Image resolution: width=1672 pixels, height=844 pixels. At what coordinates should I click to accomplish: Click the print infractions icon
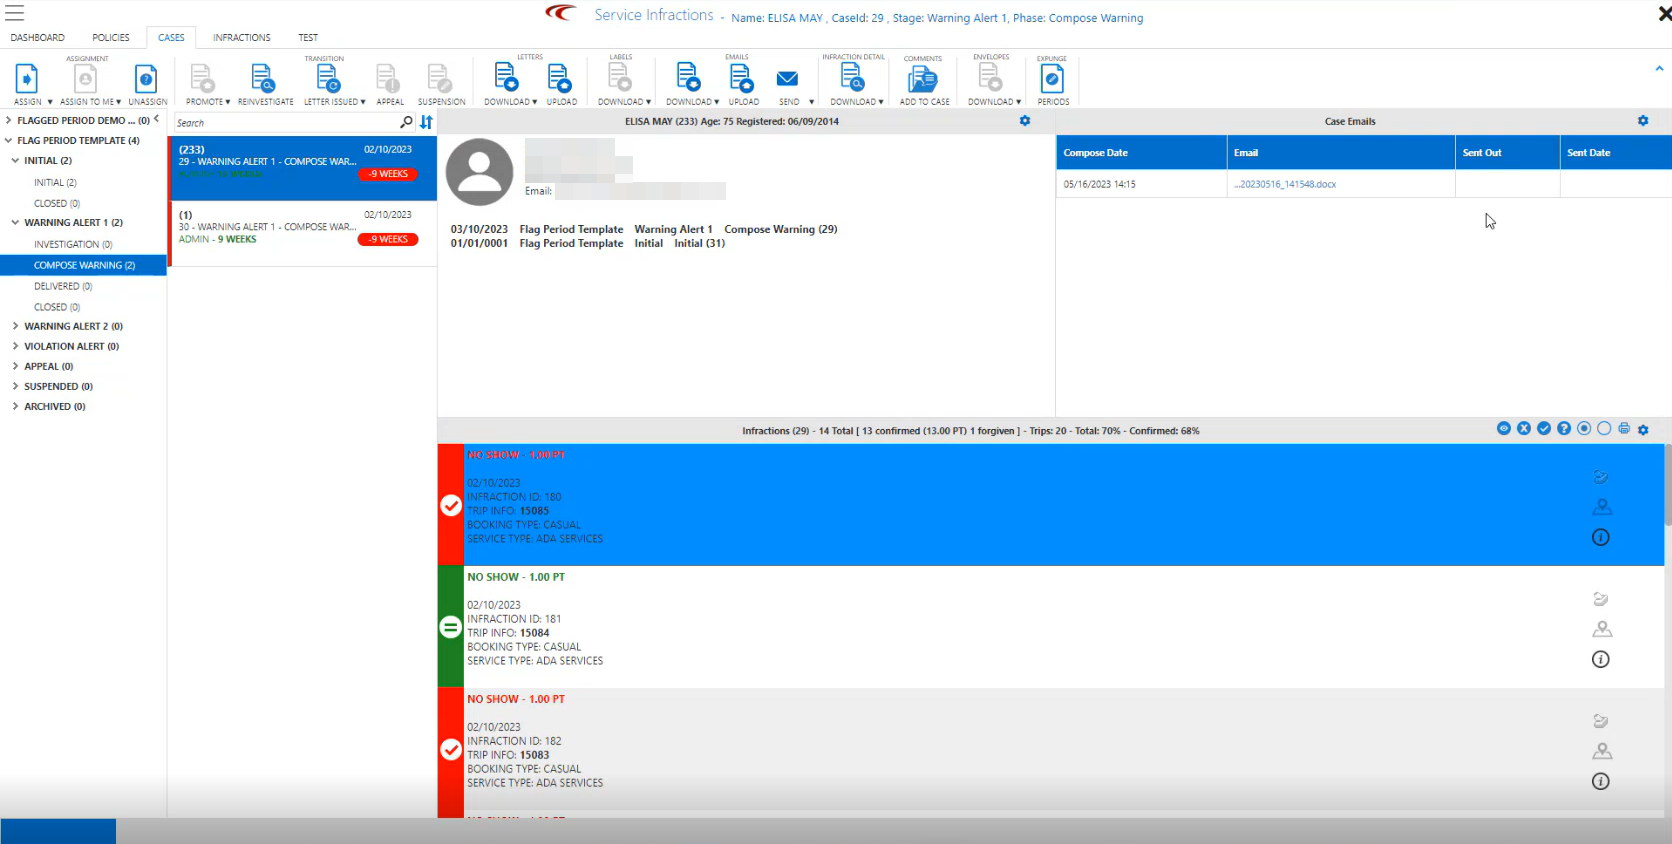point(1624,429)
